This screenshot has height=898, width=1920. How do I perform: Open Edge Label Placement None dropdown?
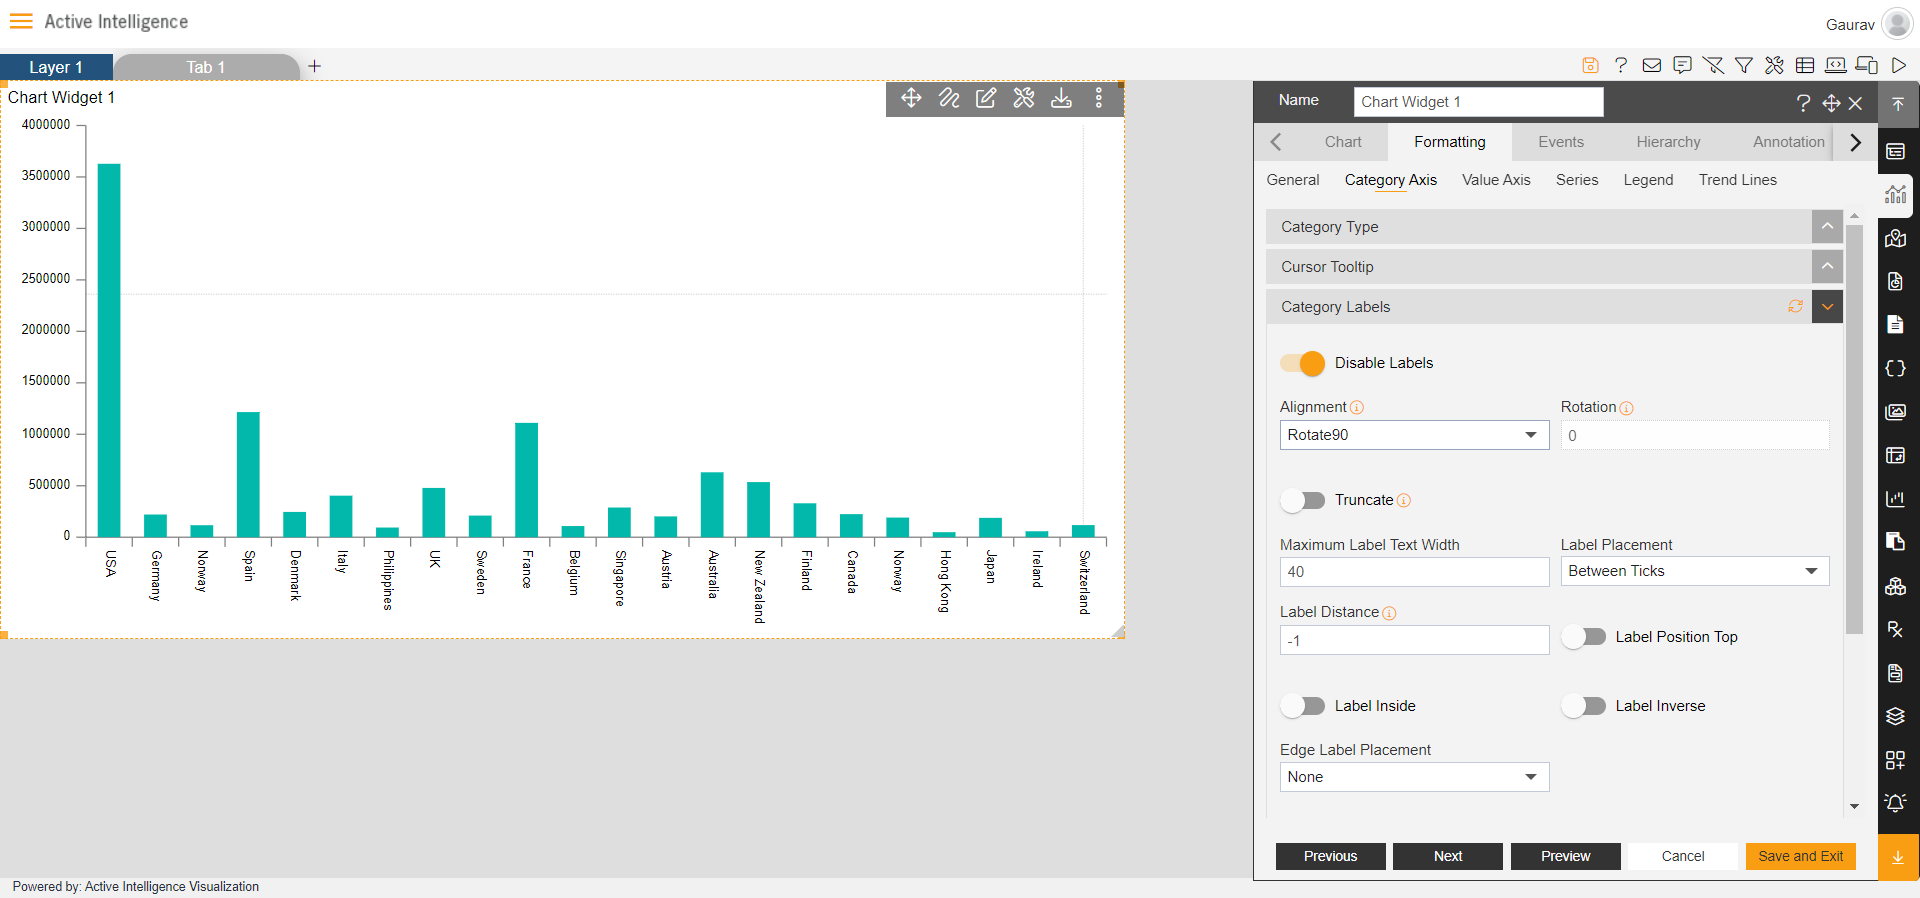click(1414, 777)
